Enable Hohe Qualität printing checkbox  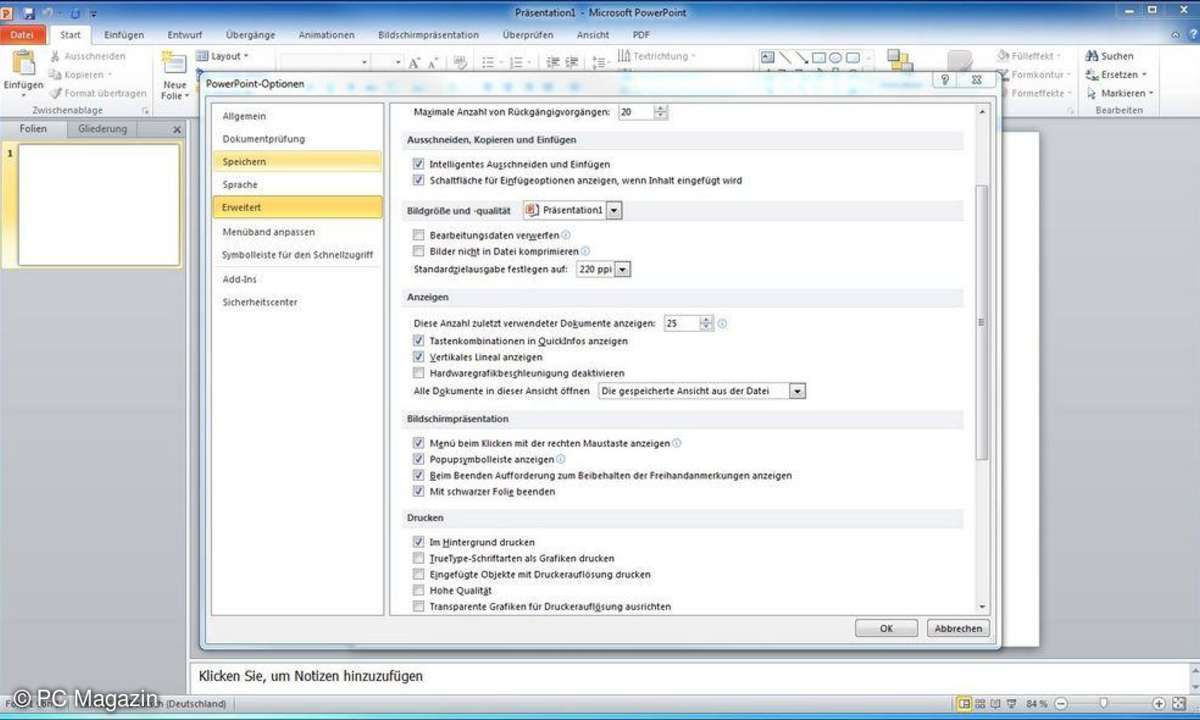(x=419, y=591)
